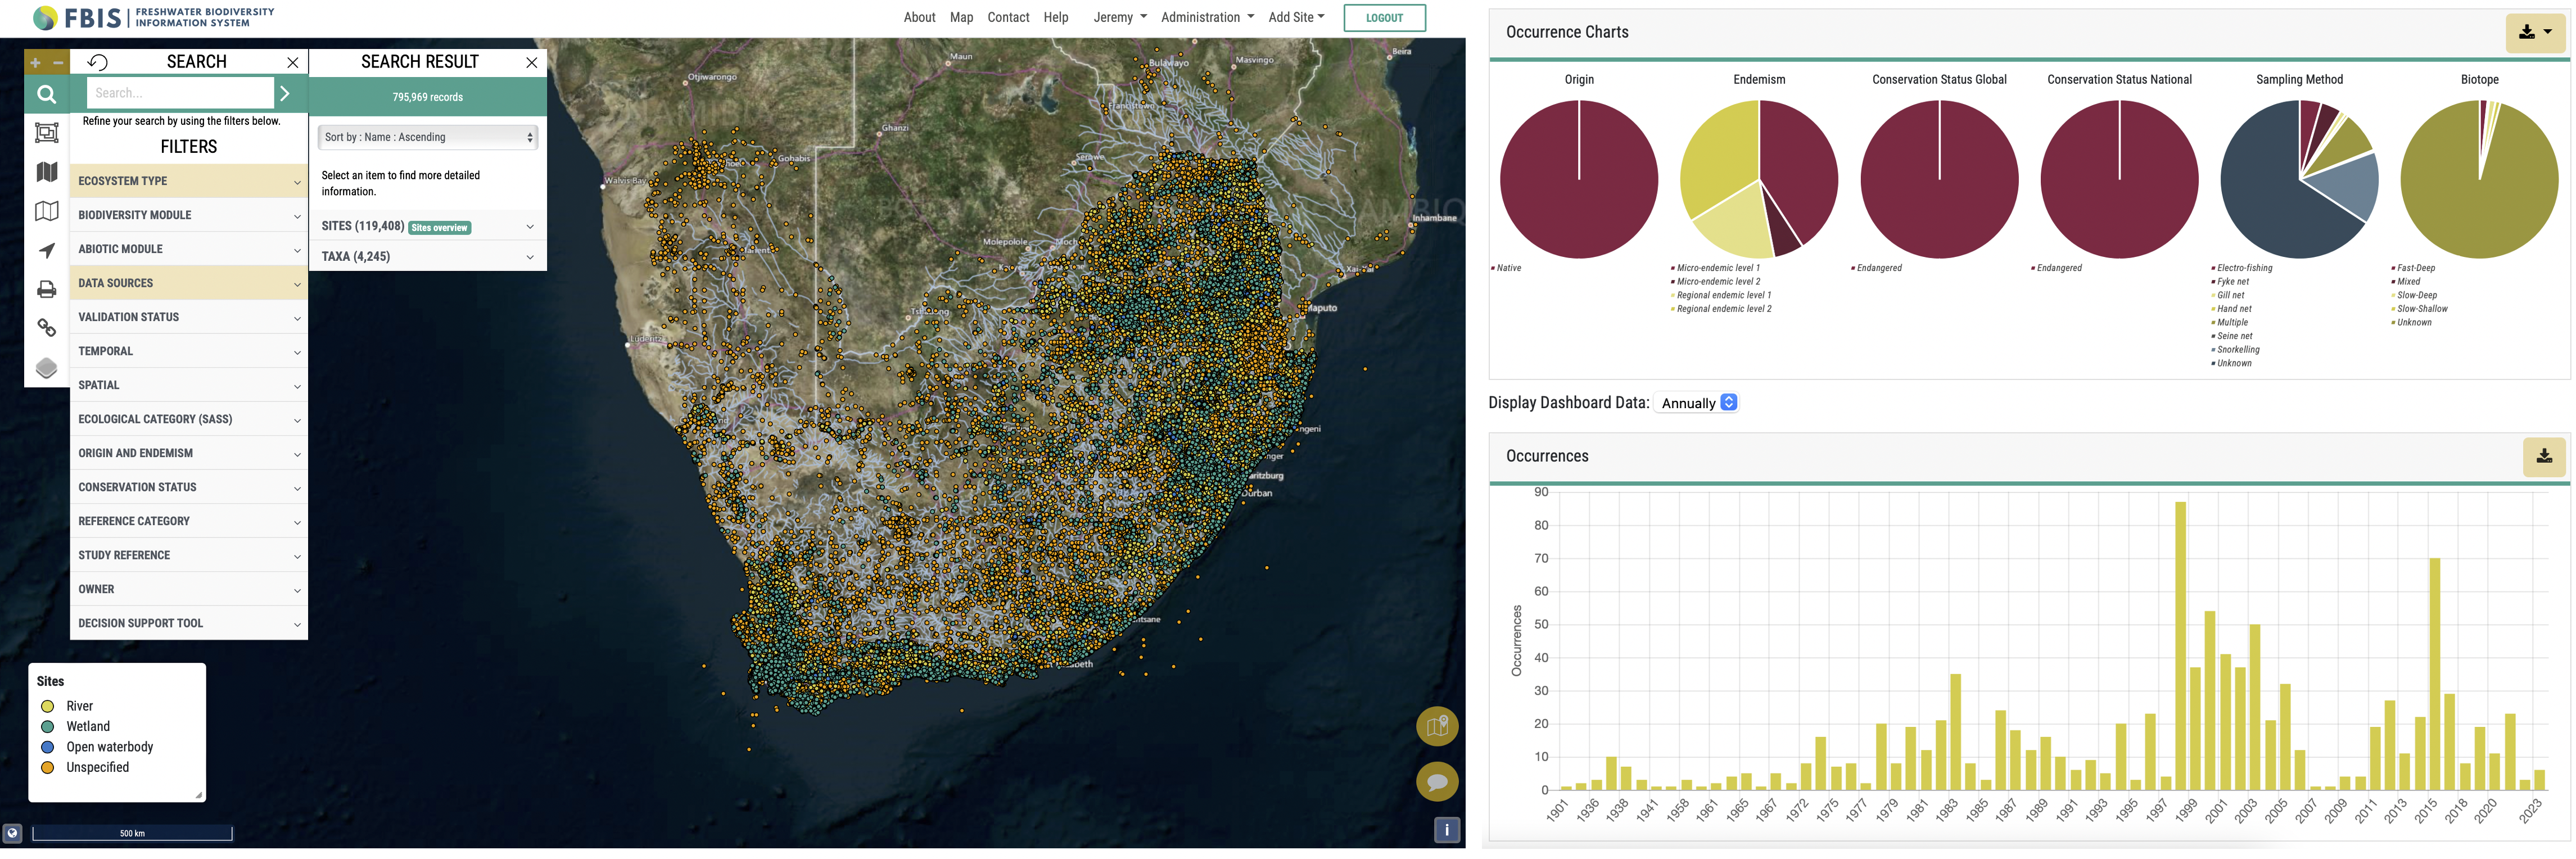Image resolution: width=2576 pixels, height=859 pixels.
Task: Open the layers stack icon
Action: click(46, 368)
